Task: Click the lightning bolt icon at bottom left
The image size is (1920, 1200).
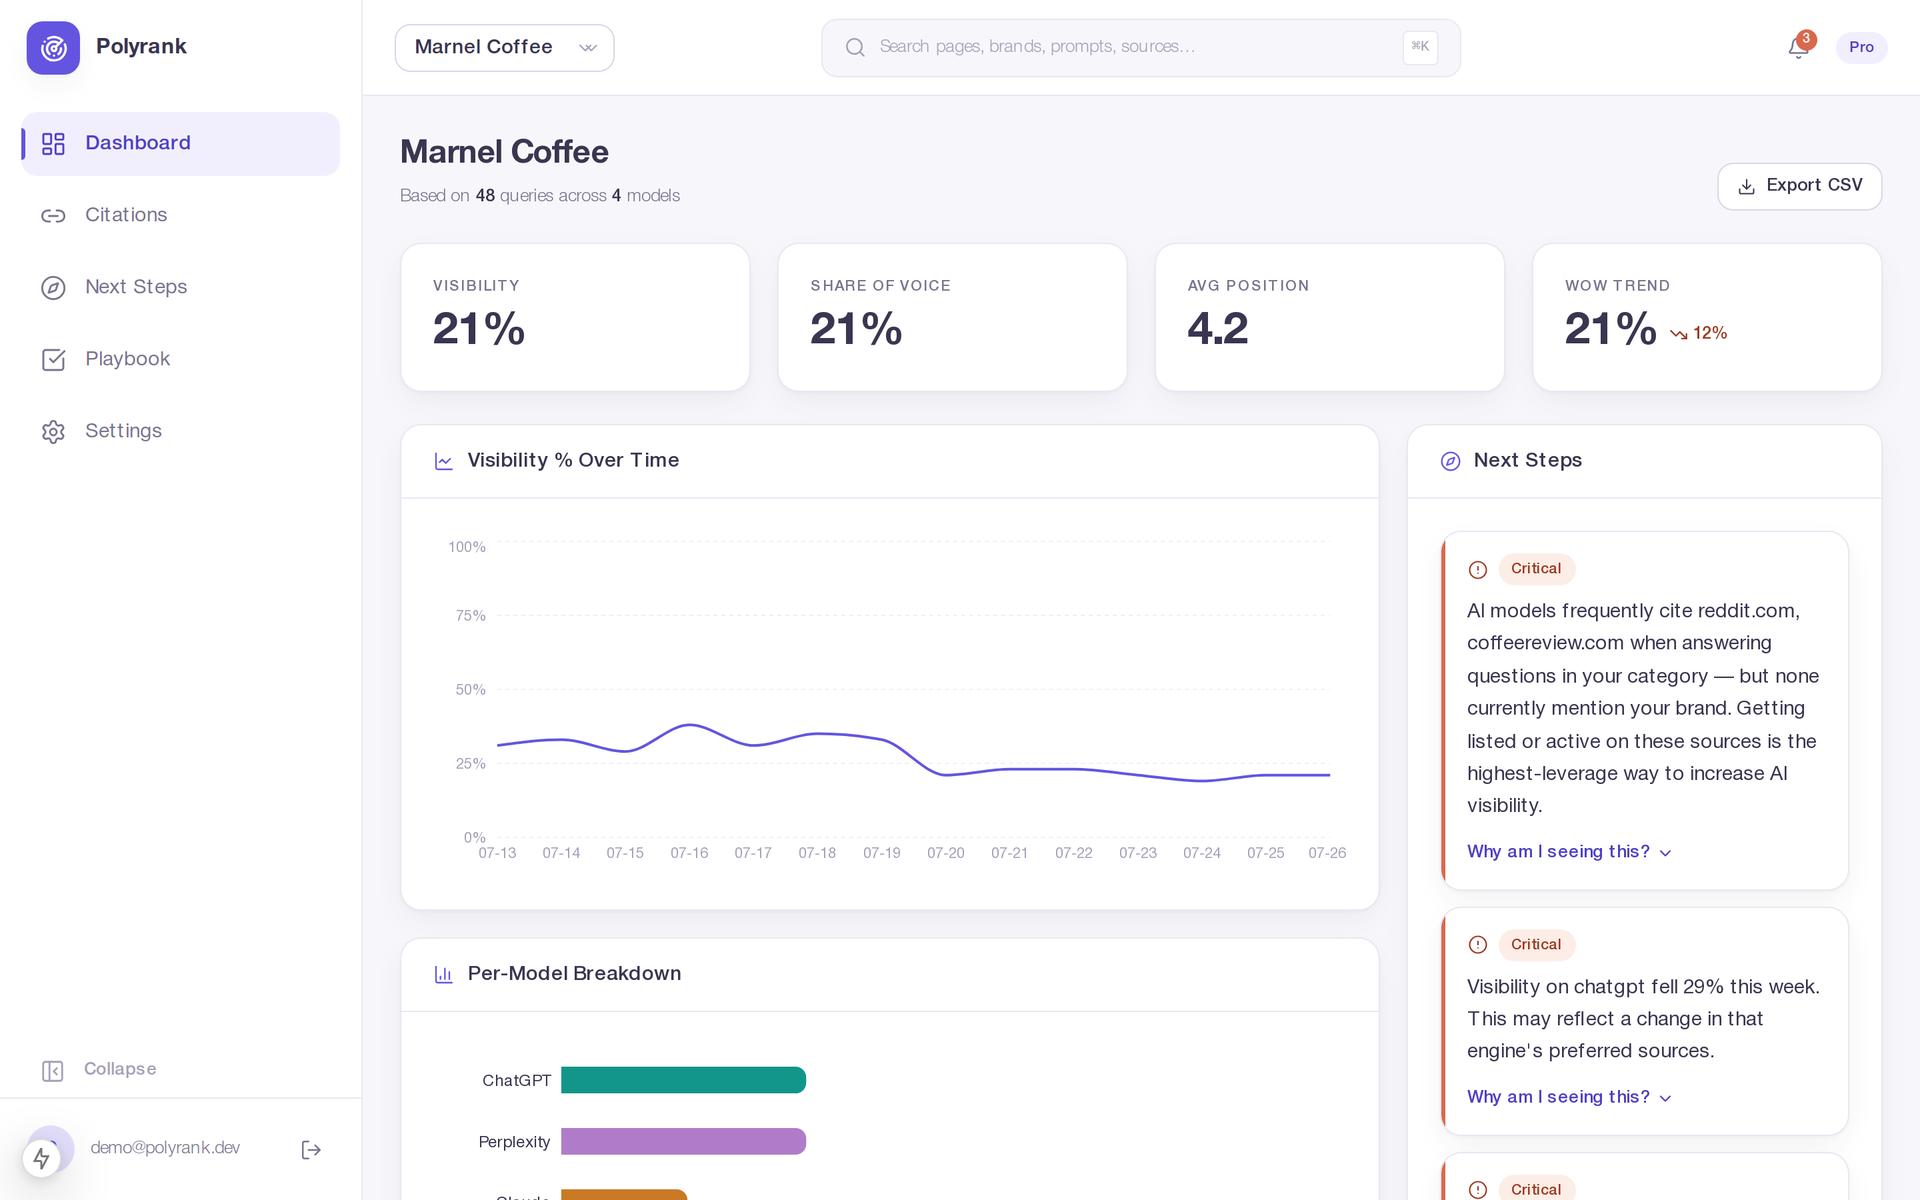Action: (x=41, y=1158)
